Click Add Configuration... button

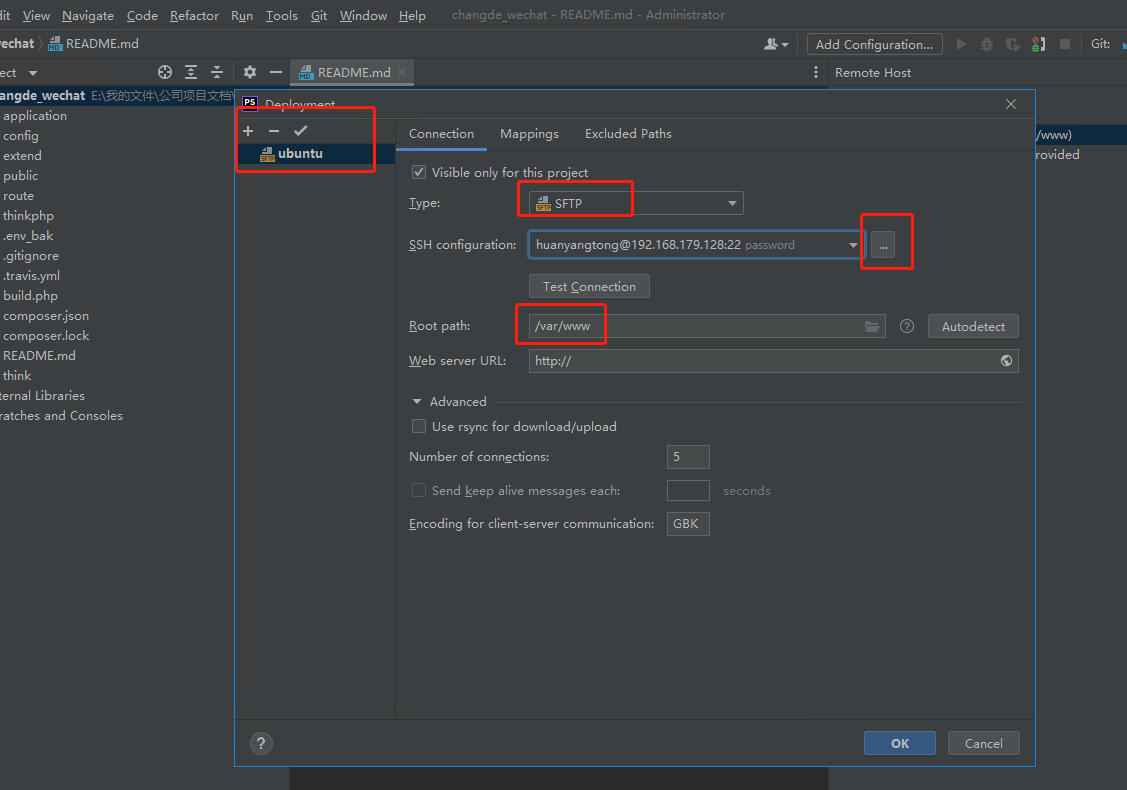tap(874, 45)
